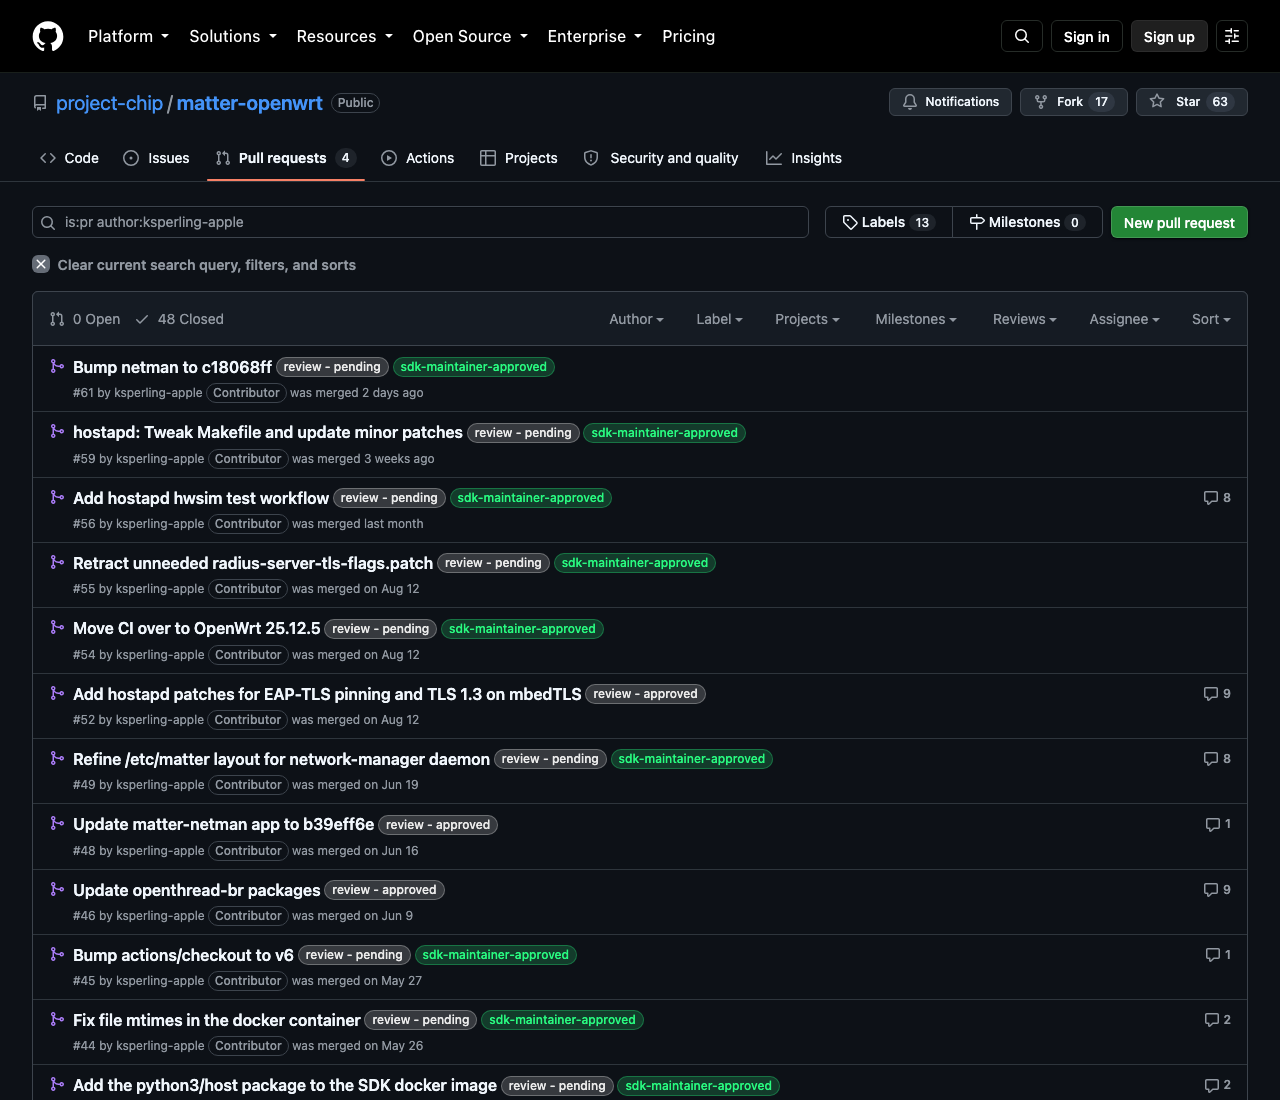Open comments on Bump actions/checkout to v6

click(1218, 955)
